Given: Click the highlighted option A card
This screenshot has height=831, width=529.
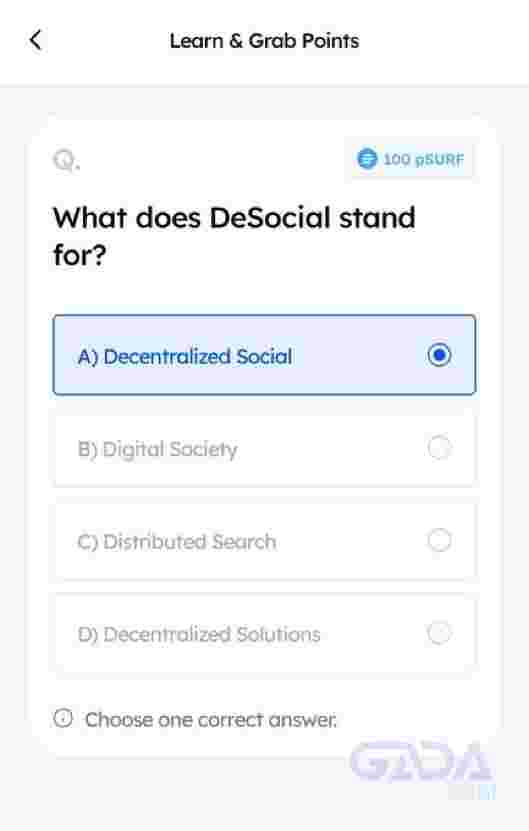Looking at the screenshot, I should point(264,355).
